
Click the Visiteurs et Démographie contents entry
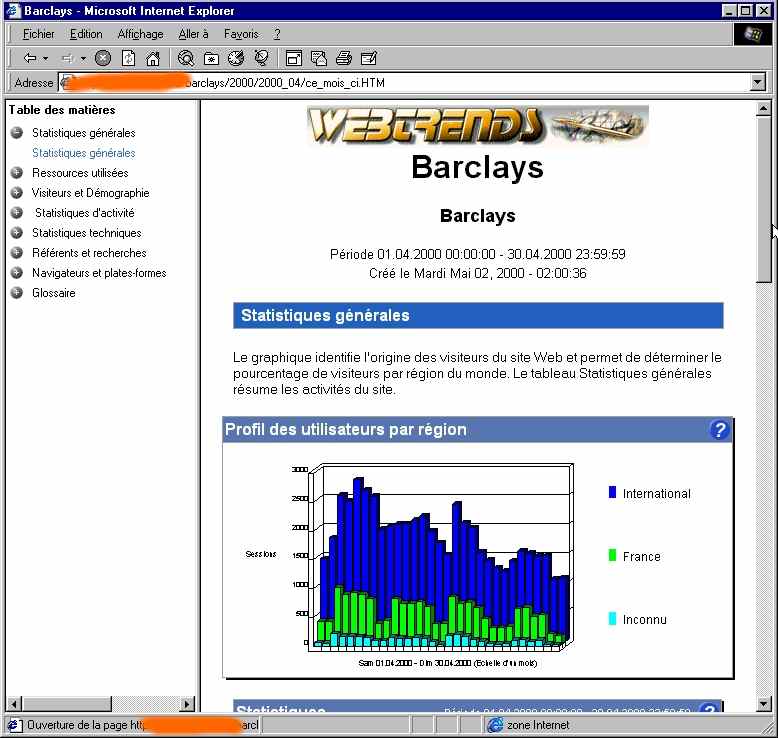(90, 193)
